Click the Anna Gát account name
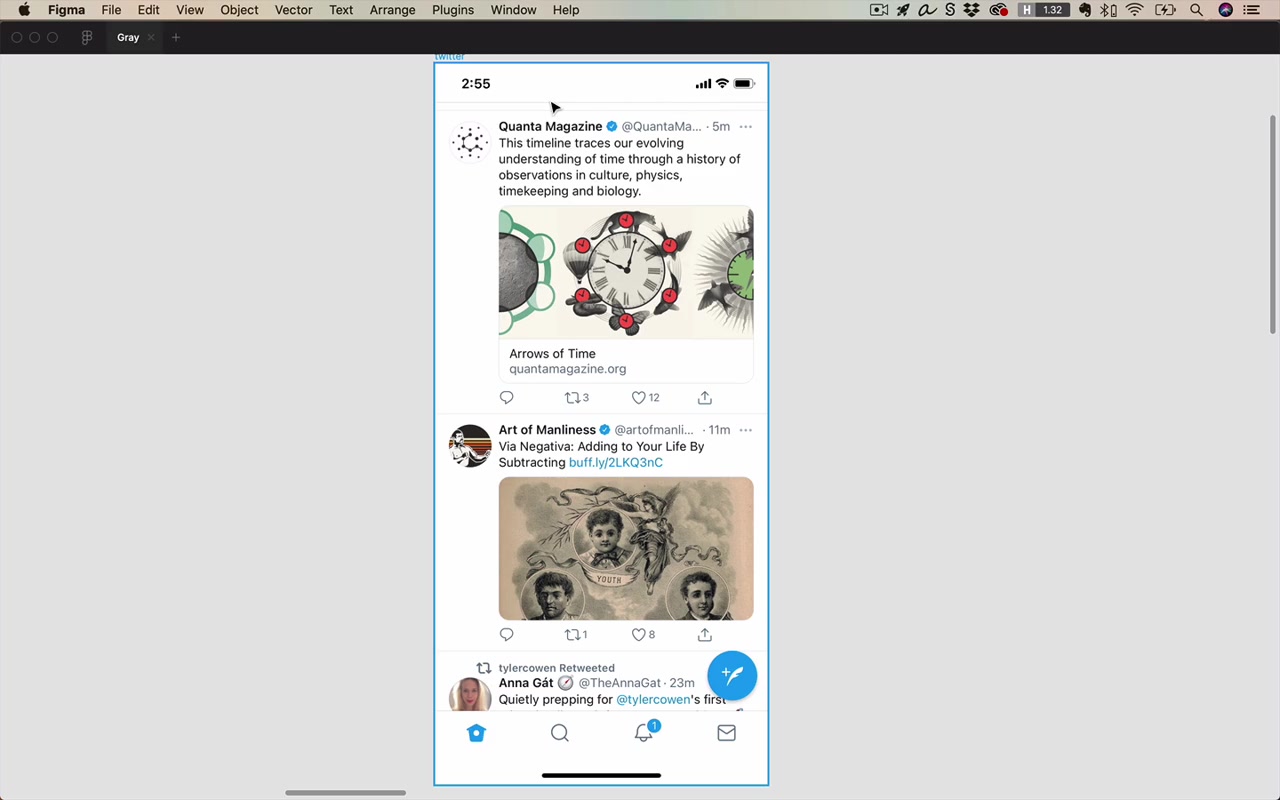1280x800 pixels. 526,683
